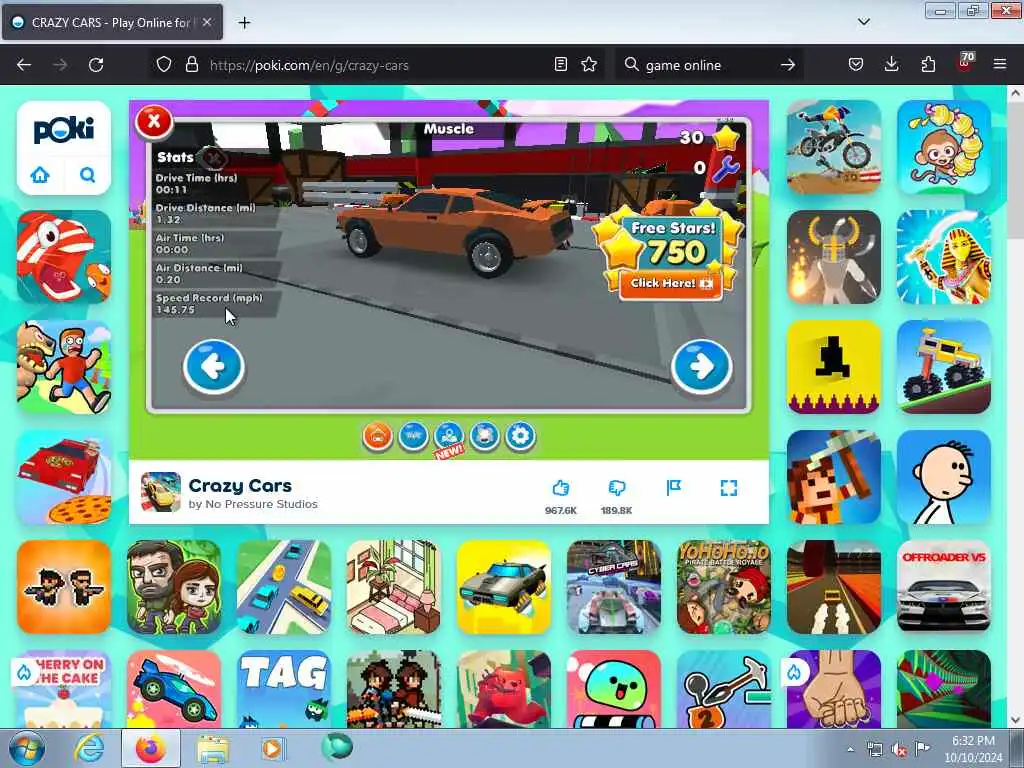Image resolution: width=1024 pixels, height=768 pixels.
Task: Reload the current page
Action: (96, 65)
